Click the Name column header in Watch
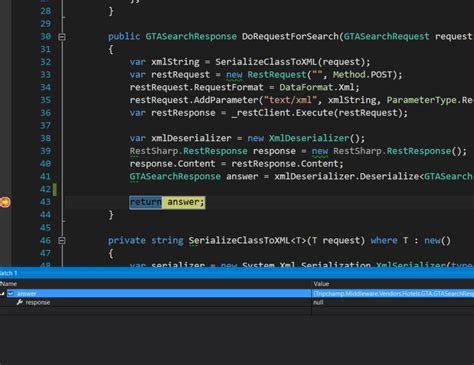The width and height of the screenshot is (474, 365). [8, 284]
